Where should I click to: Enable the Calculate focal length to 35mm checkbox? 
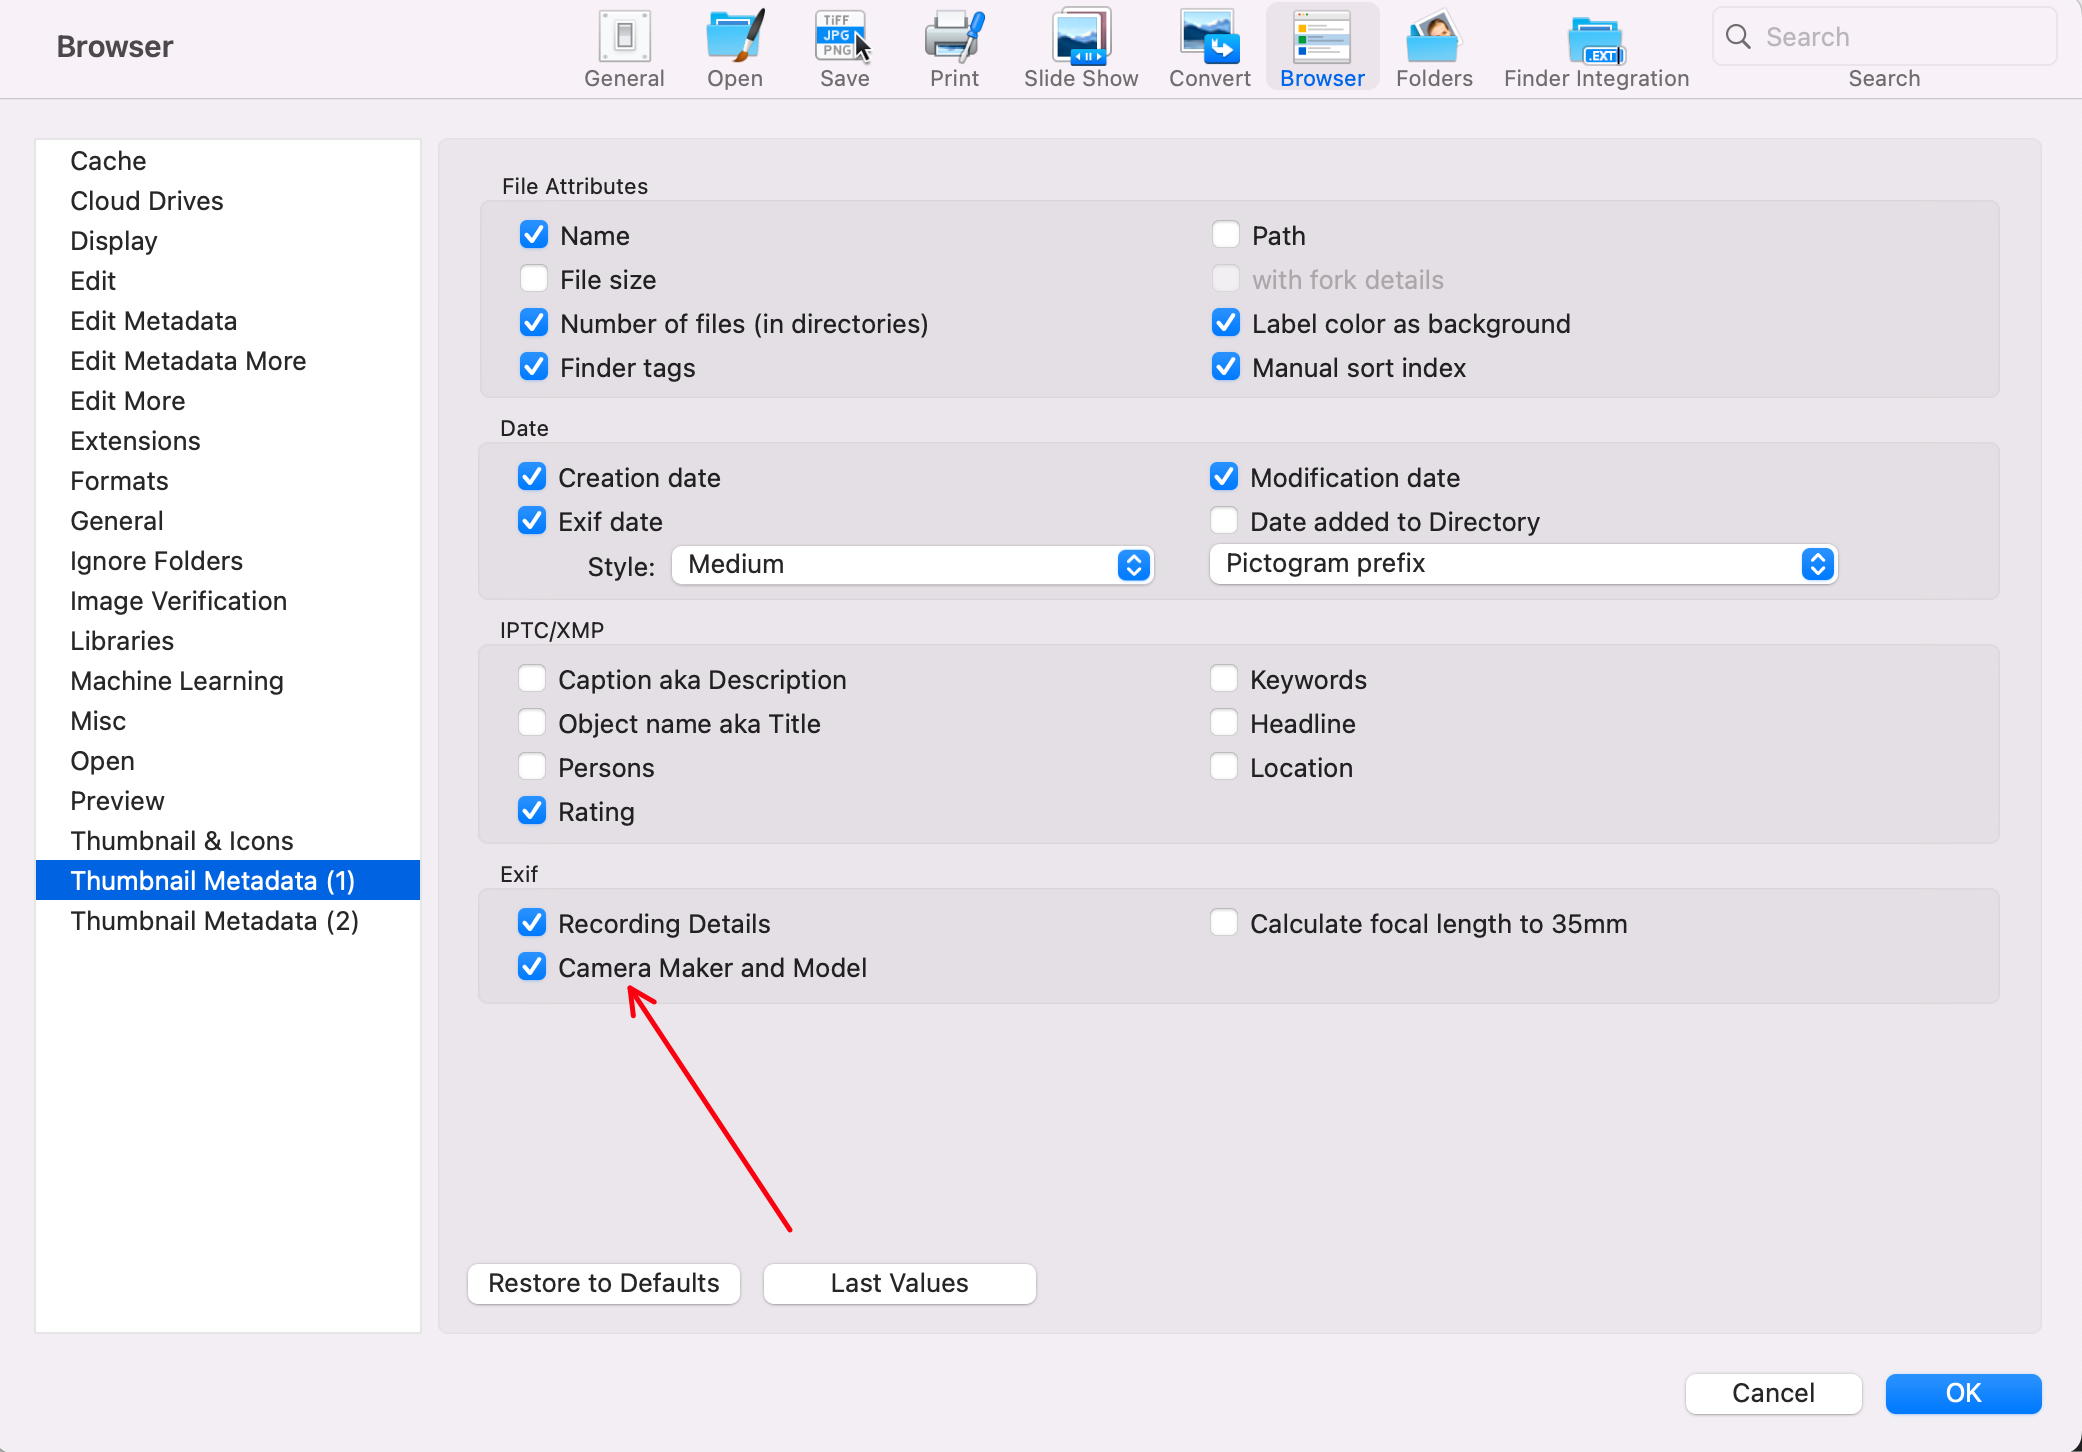click(1225, 924)
